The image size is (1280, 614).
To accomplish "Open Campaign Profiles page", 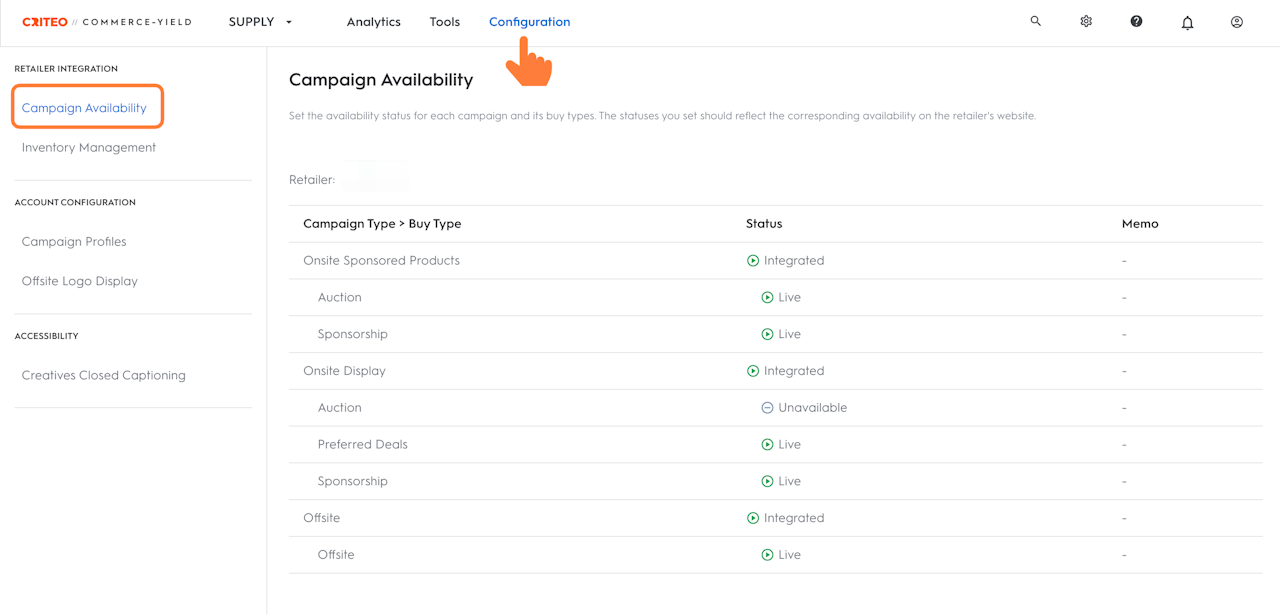I will [x=74, y=242].
